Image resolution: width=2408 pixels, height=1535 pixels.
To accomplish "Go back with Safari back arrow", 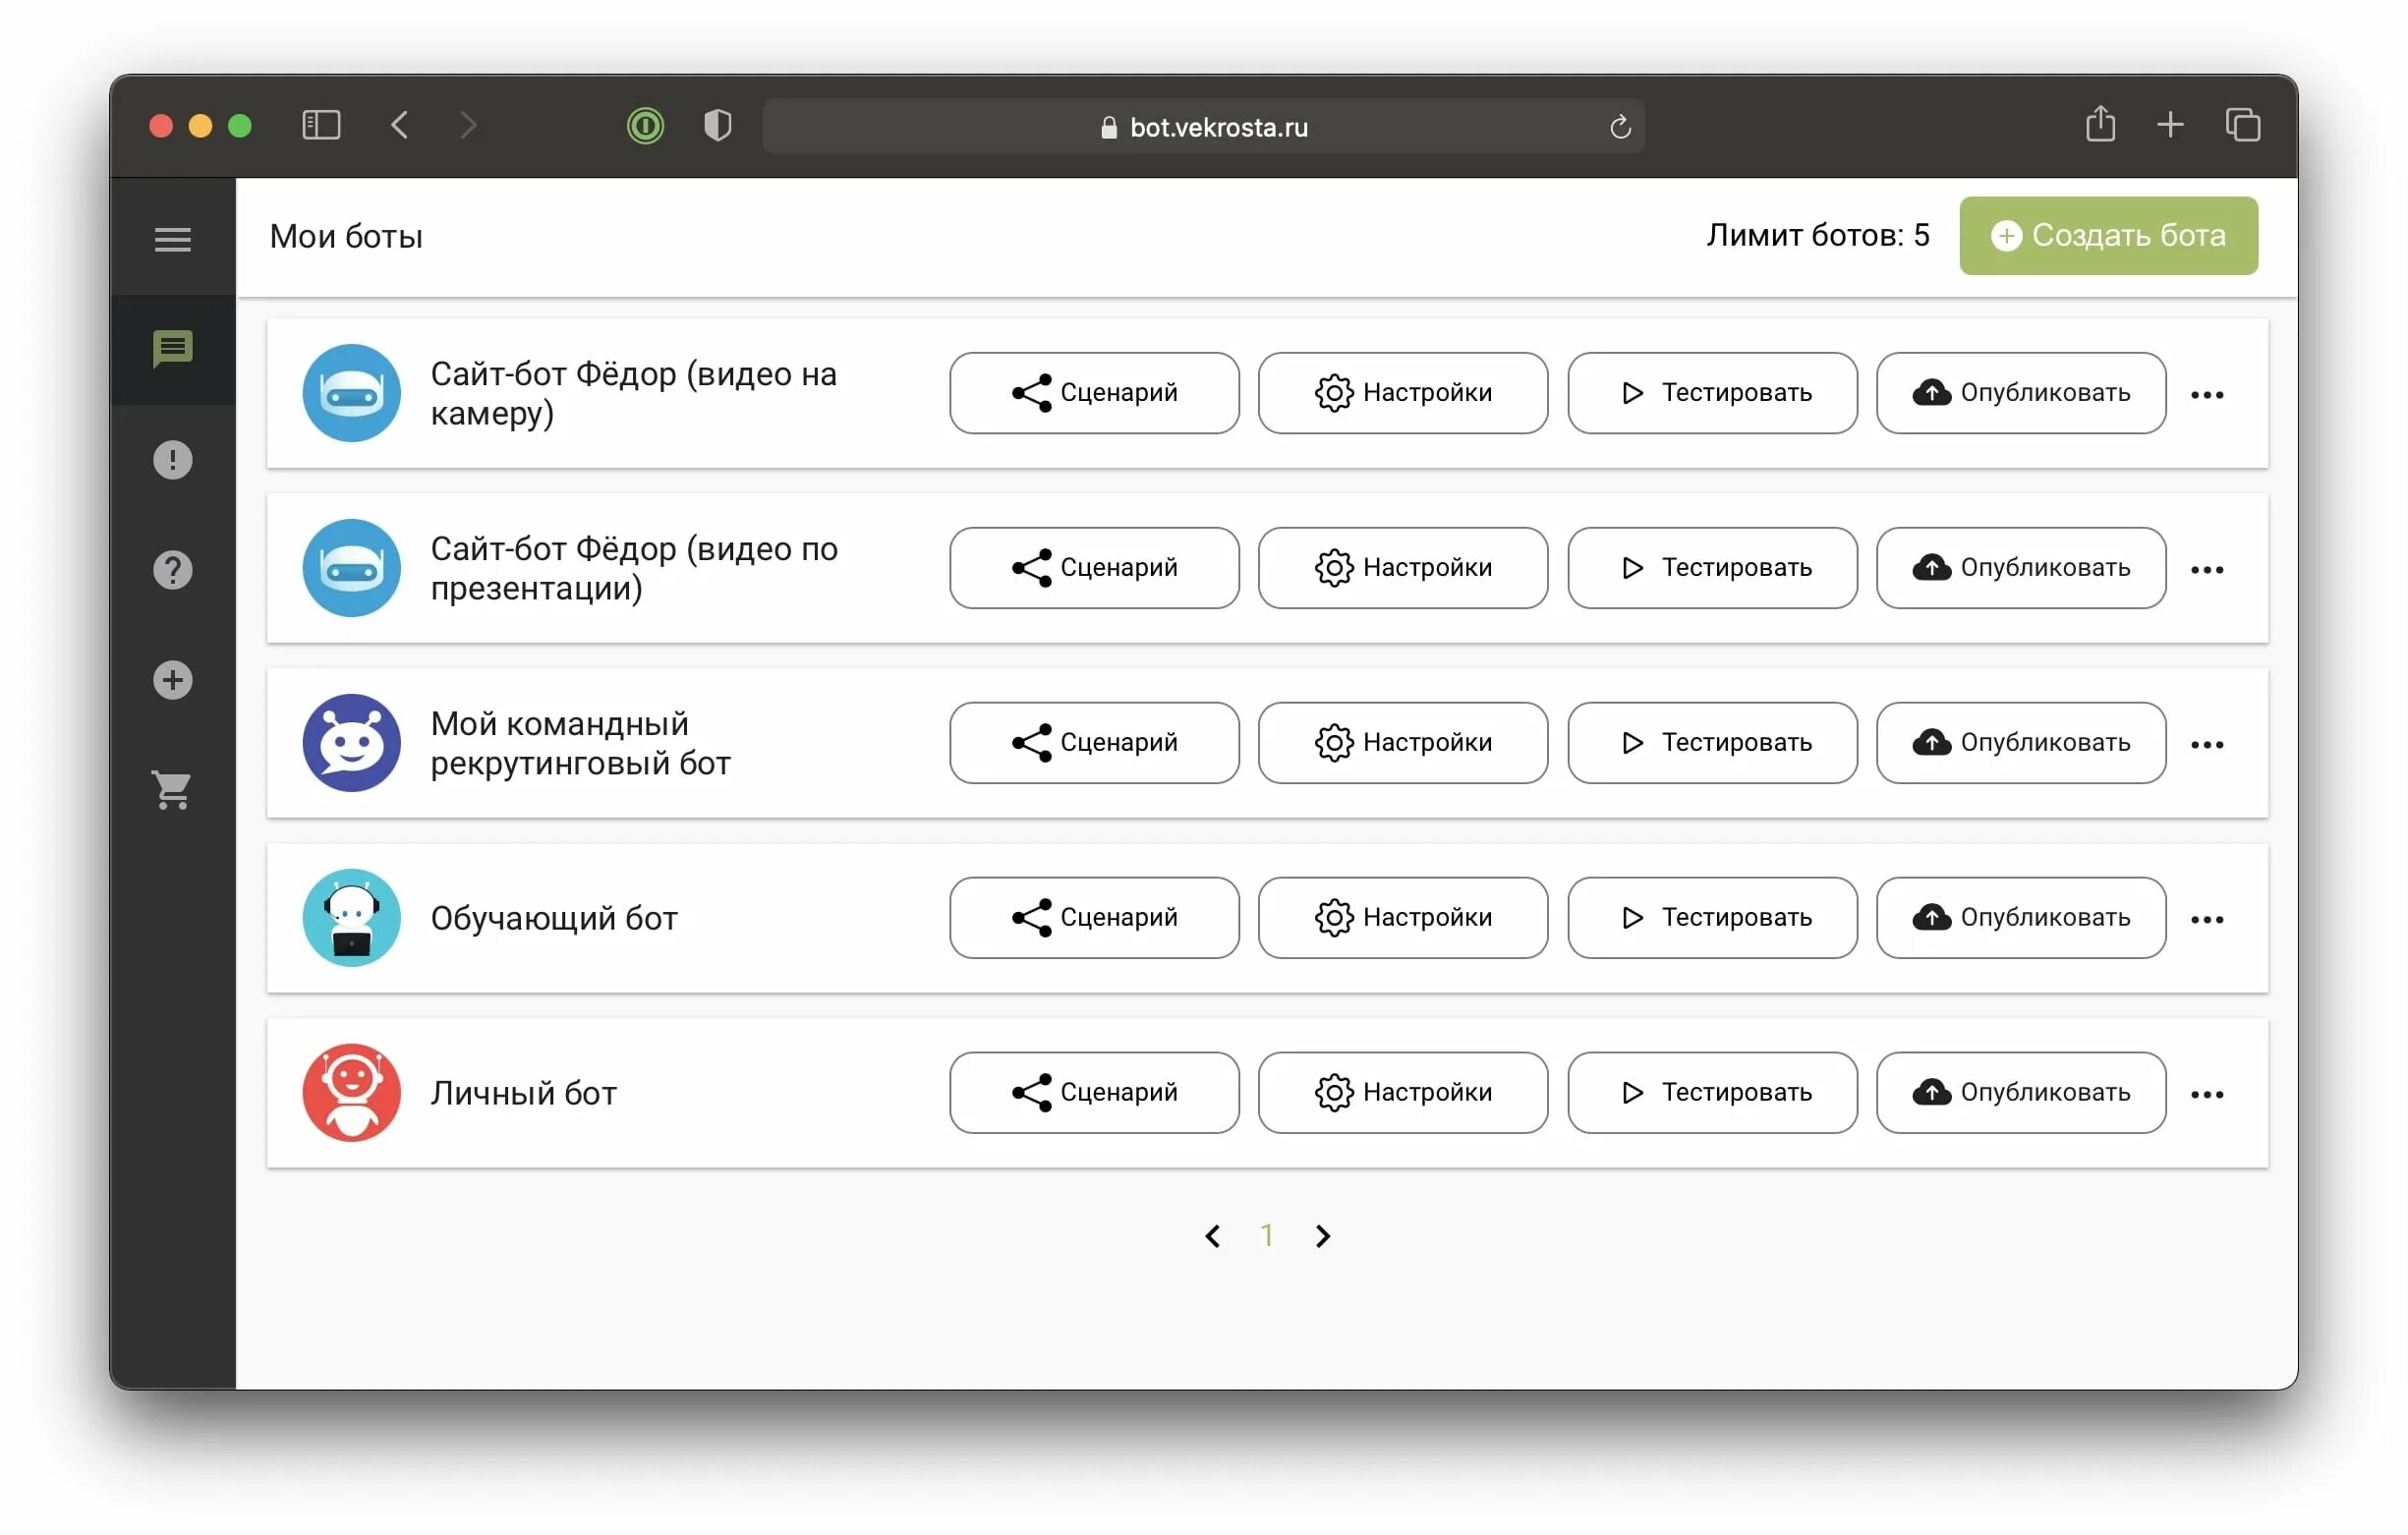I will coord(400,125).
